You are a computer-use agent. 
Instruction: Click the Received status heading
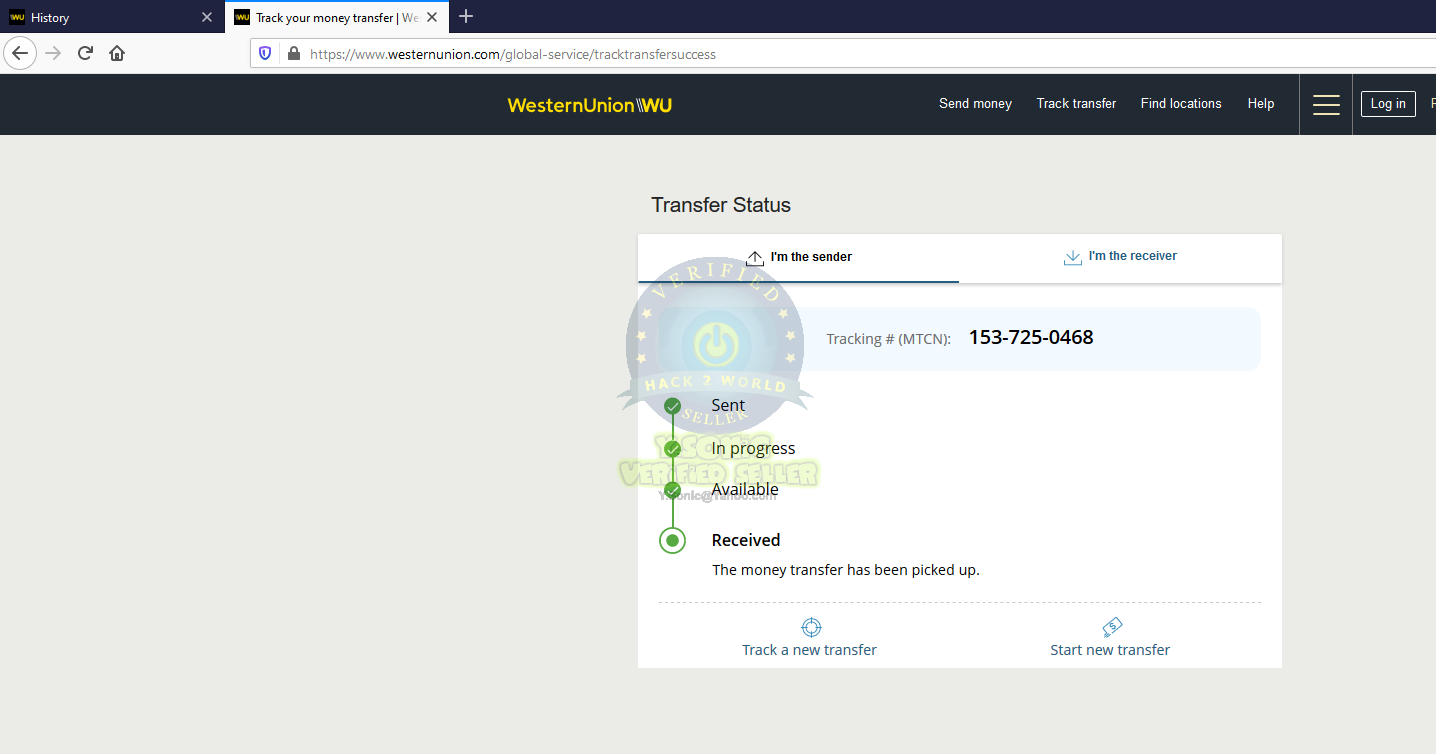pos(746,540)
